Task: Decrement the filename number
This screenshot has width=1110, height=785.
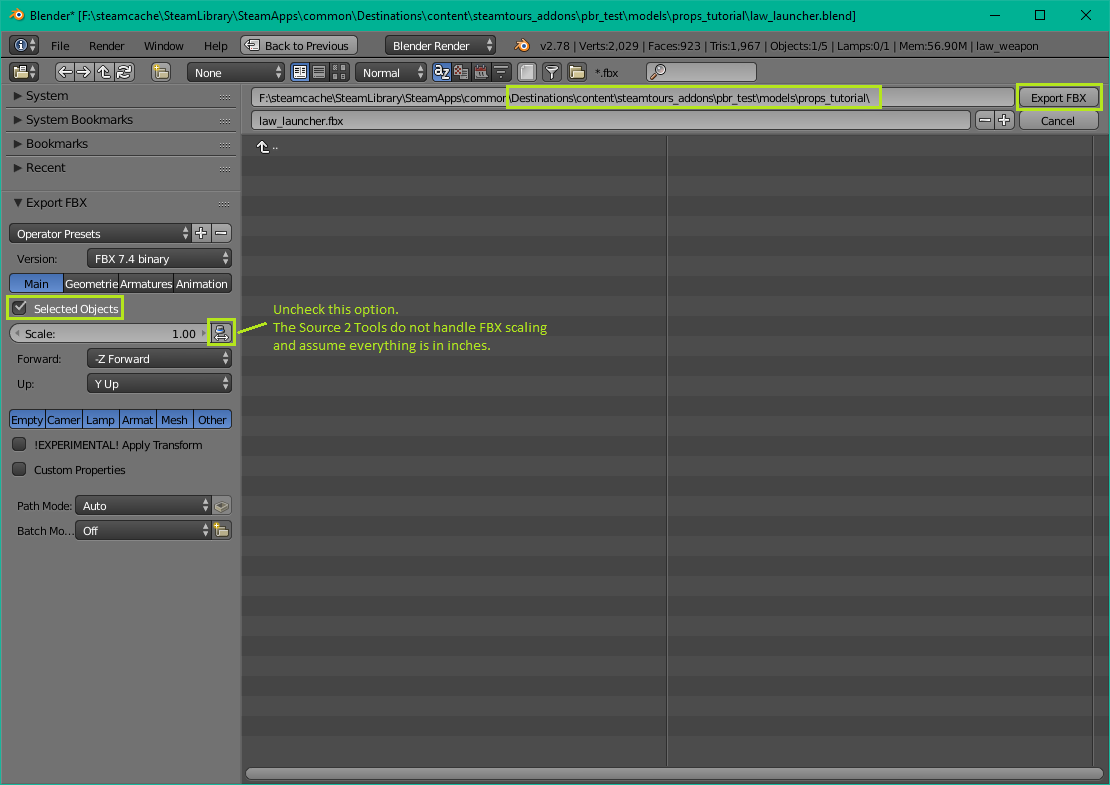Action: (x=985, y=120)
